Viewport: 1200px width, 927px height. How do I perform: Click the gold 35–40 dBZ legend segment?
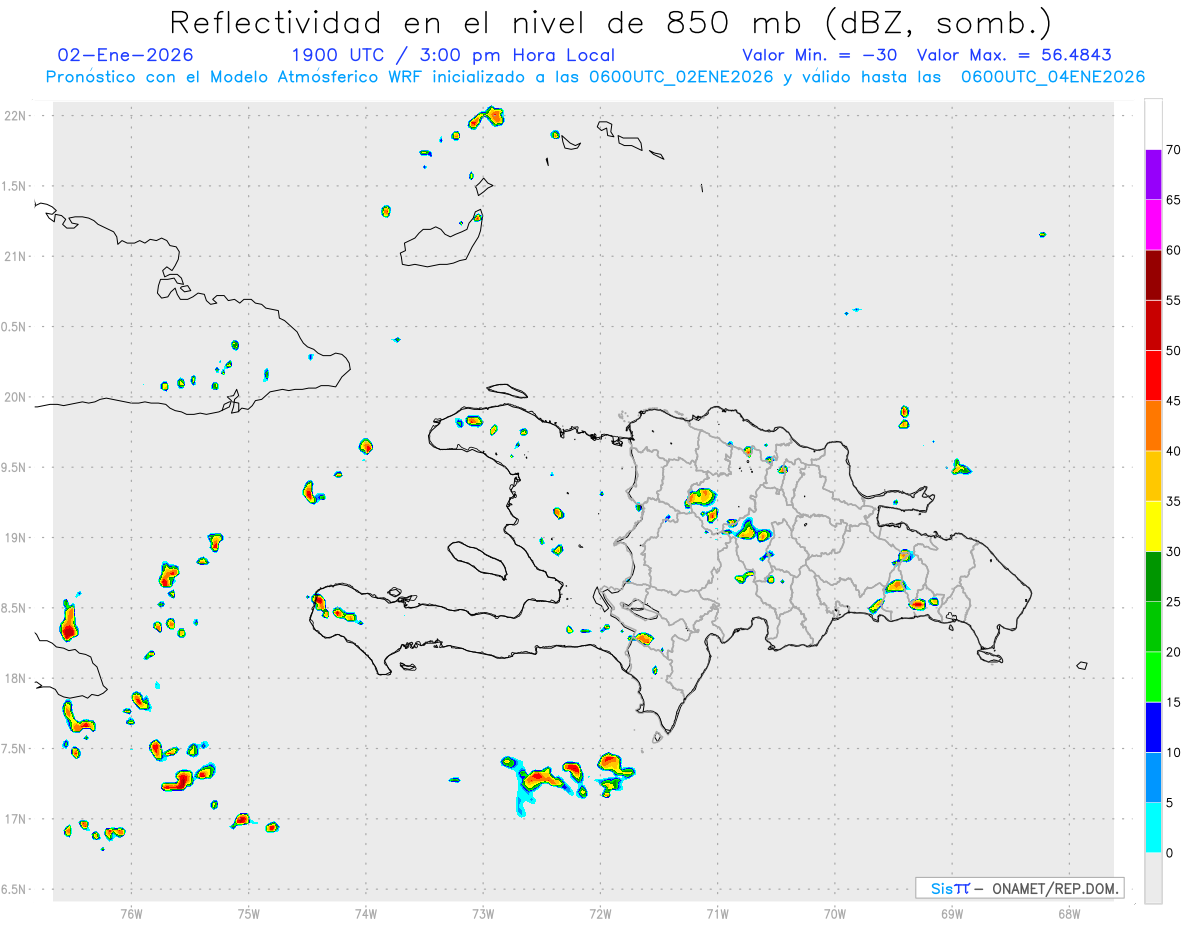tap(1153, 476)
